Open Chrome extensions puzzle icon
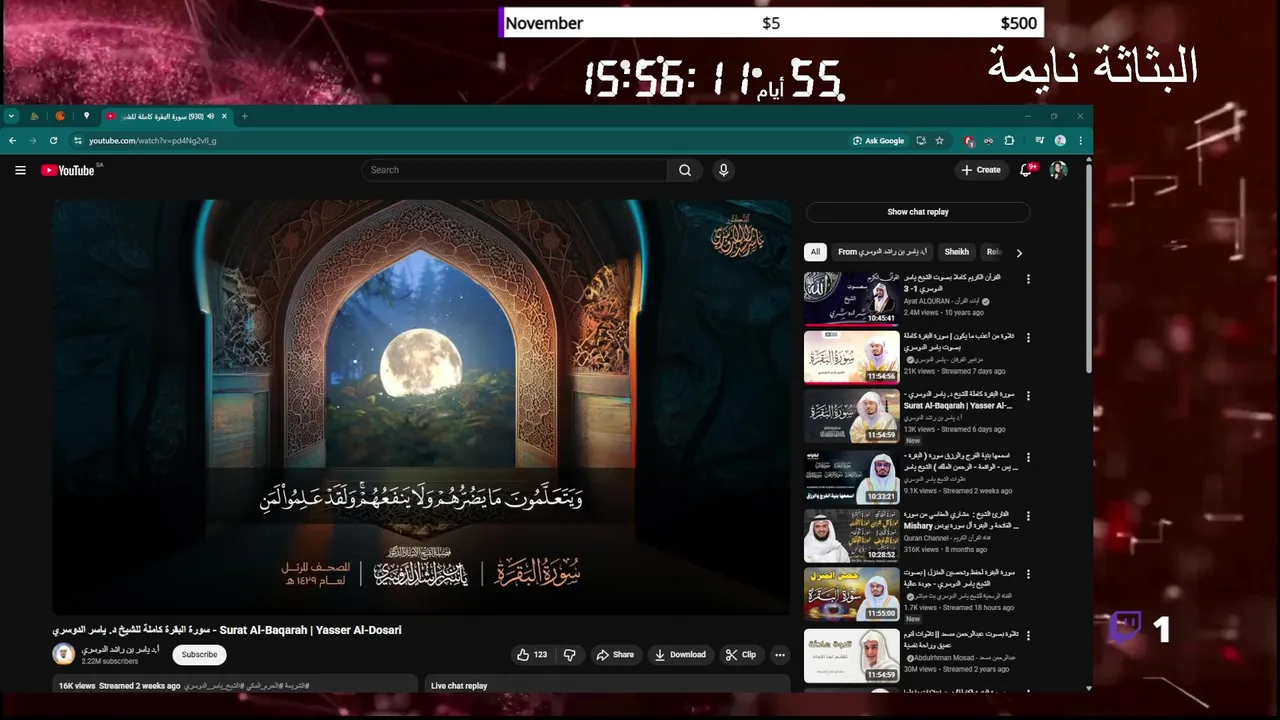The height and width of the screenshot is (720, 1280). pyautogui.click(x=1009, y=141)
